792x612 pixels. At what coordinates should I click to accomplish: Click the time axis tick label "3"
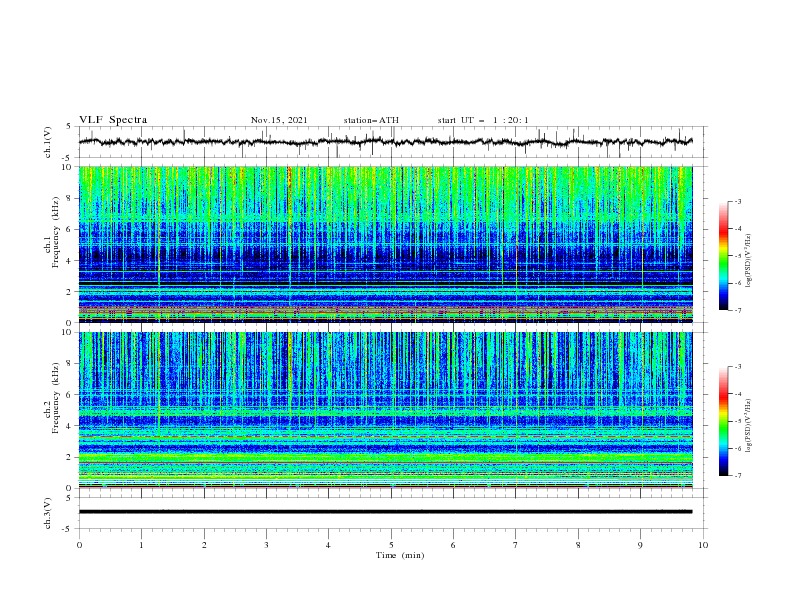(x=266, y=545)
